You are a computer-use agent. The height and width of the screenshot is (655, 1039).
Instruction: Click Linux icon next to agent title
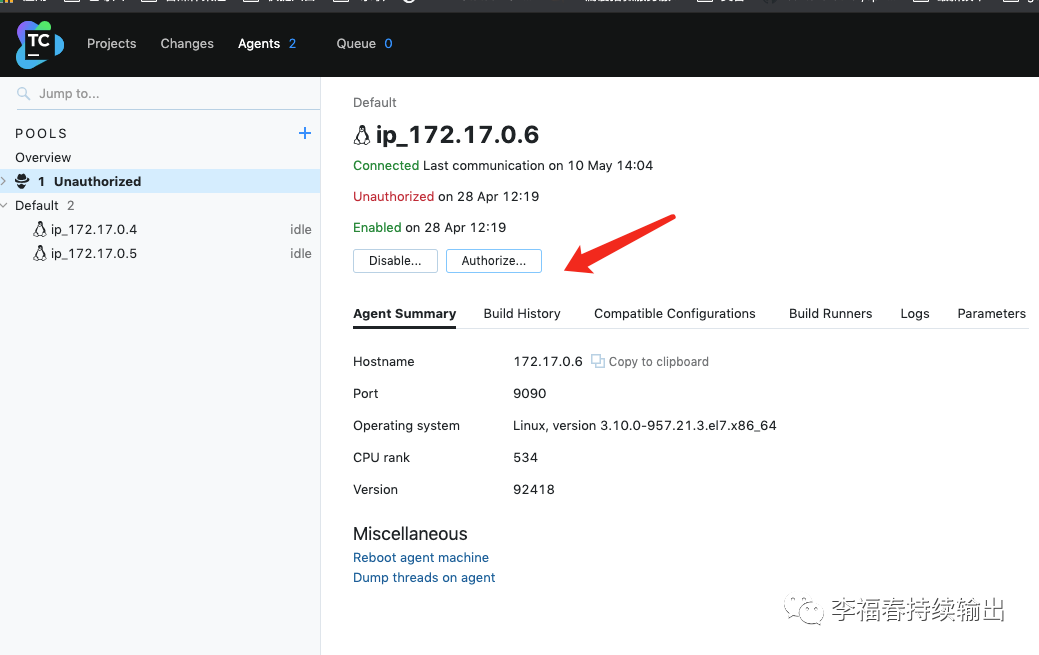(x=362, y=135)
